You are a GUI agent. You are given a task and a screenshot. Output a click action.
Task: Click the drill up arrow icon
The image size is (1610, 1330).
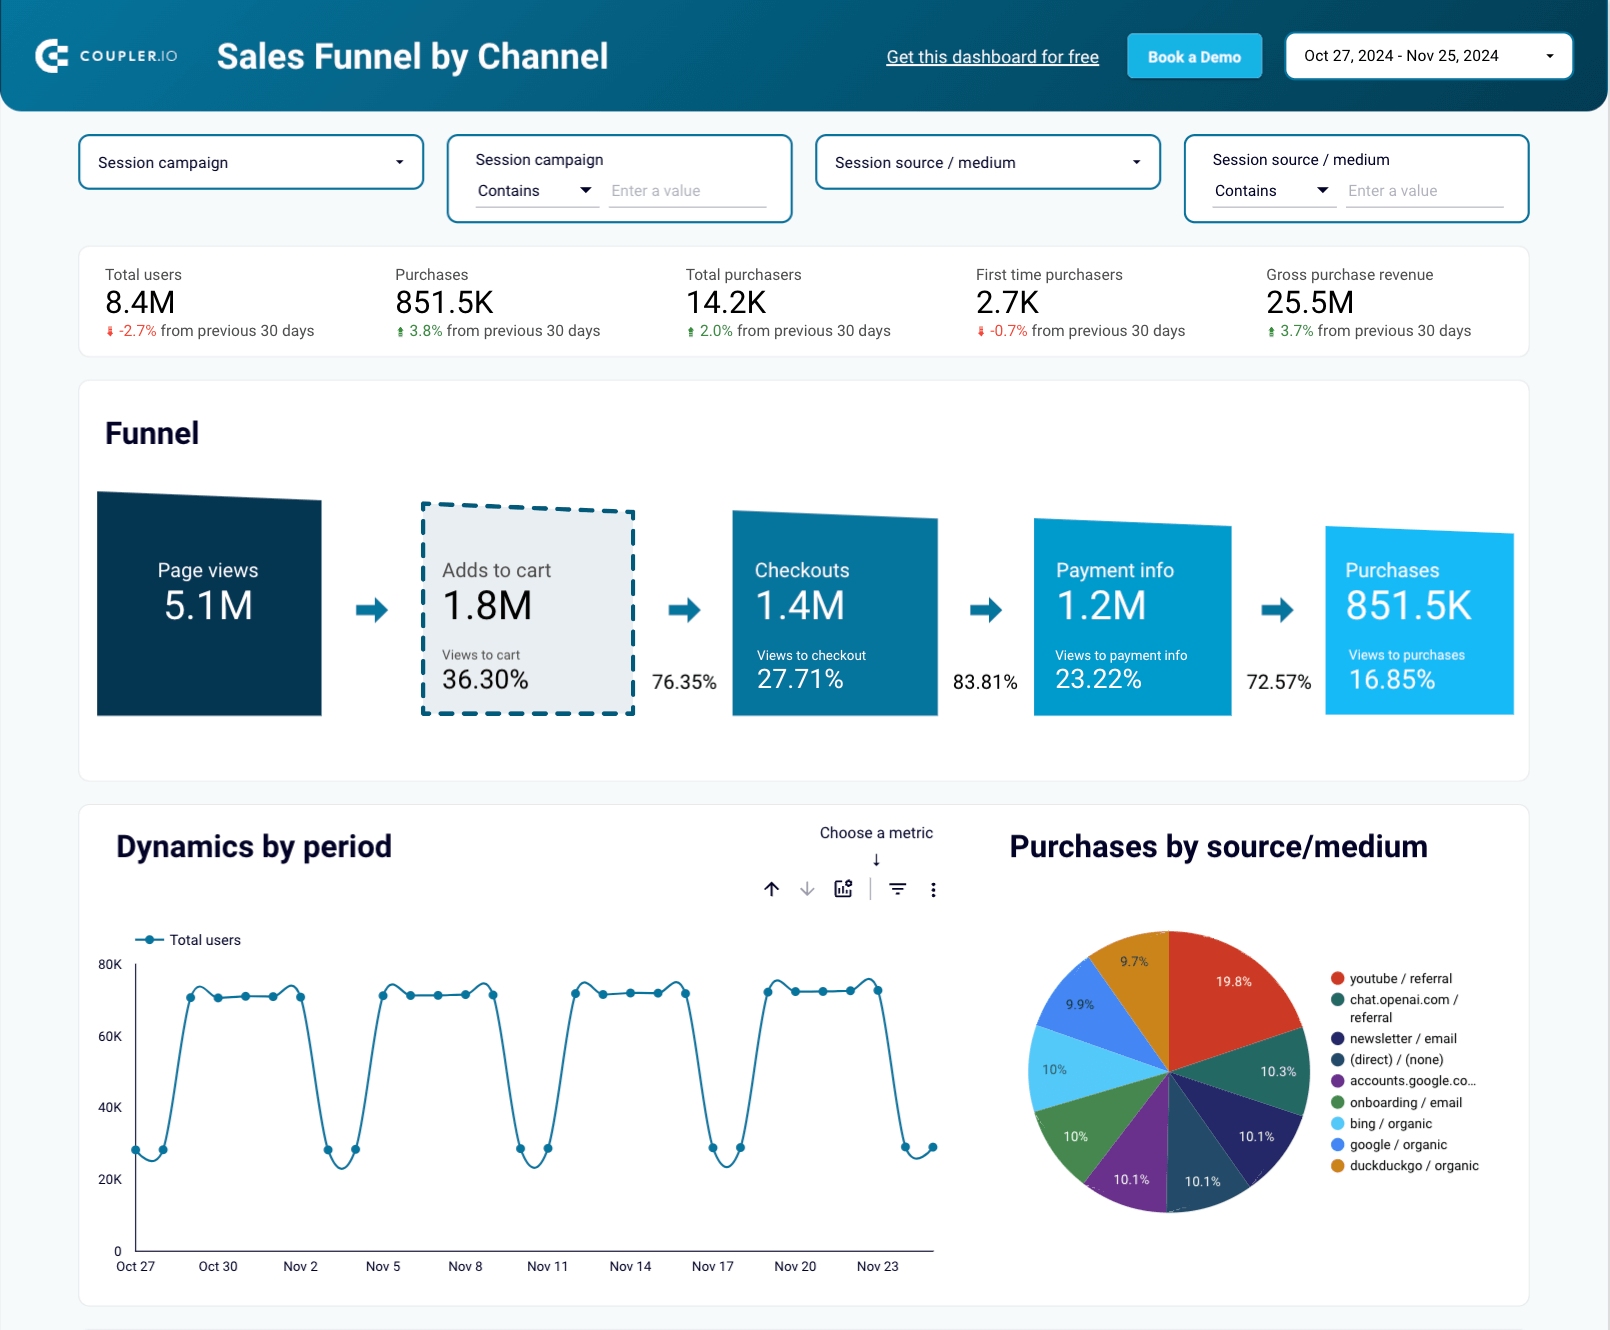click(x=772, y=889)
